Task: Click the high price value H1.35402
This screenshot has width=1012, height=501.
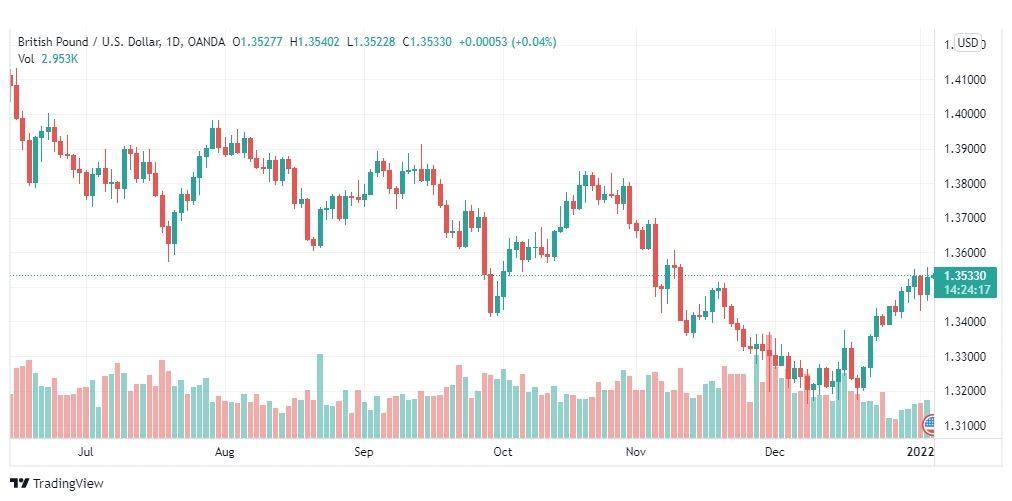Action: pyautogui.click(x=315, y=42)
